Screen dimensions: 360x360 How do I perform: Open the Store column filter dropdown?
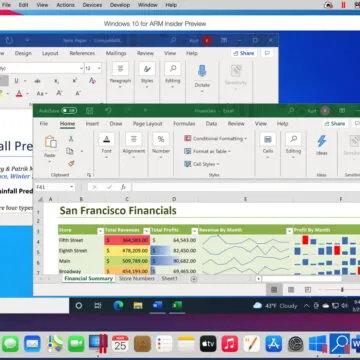(100, 231)
